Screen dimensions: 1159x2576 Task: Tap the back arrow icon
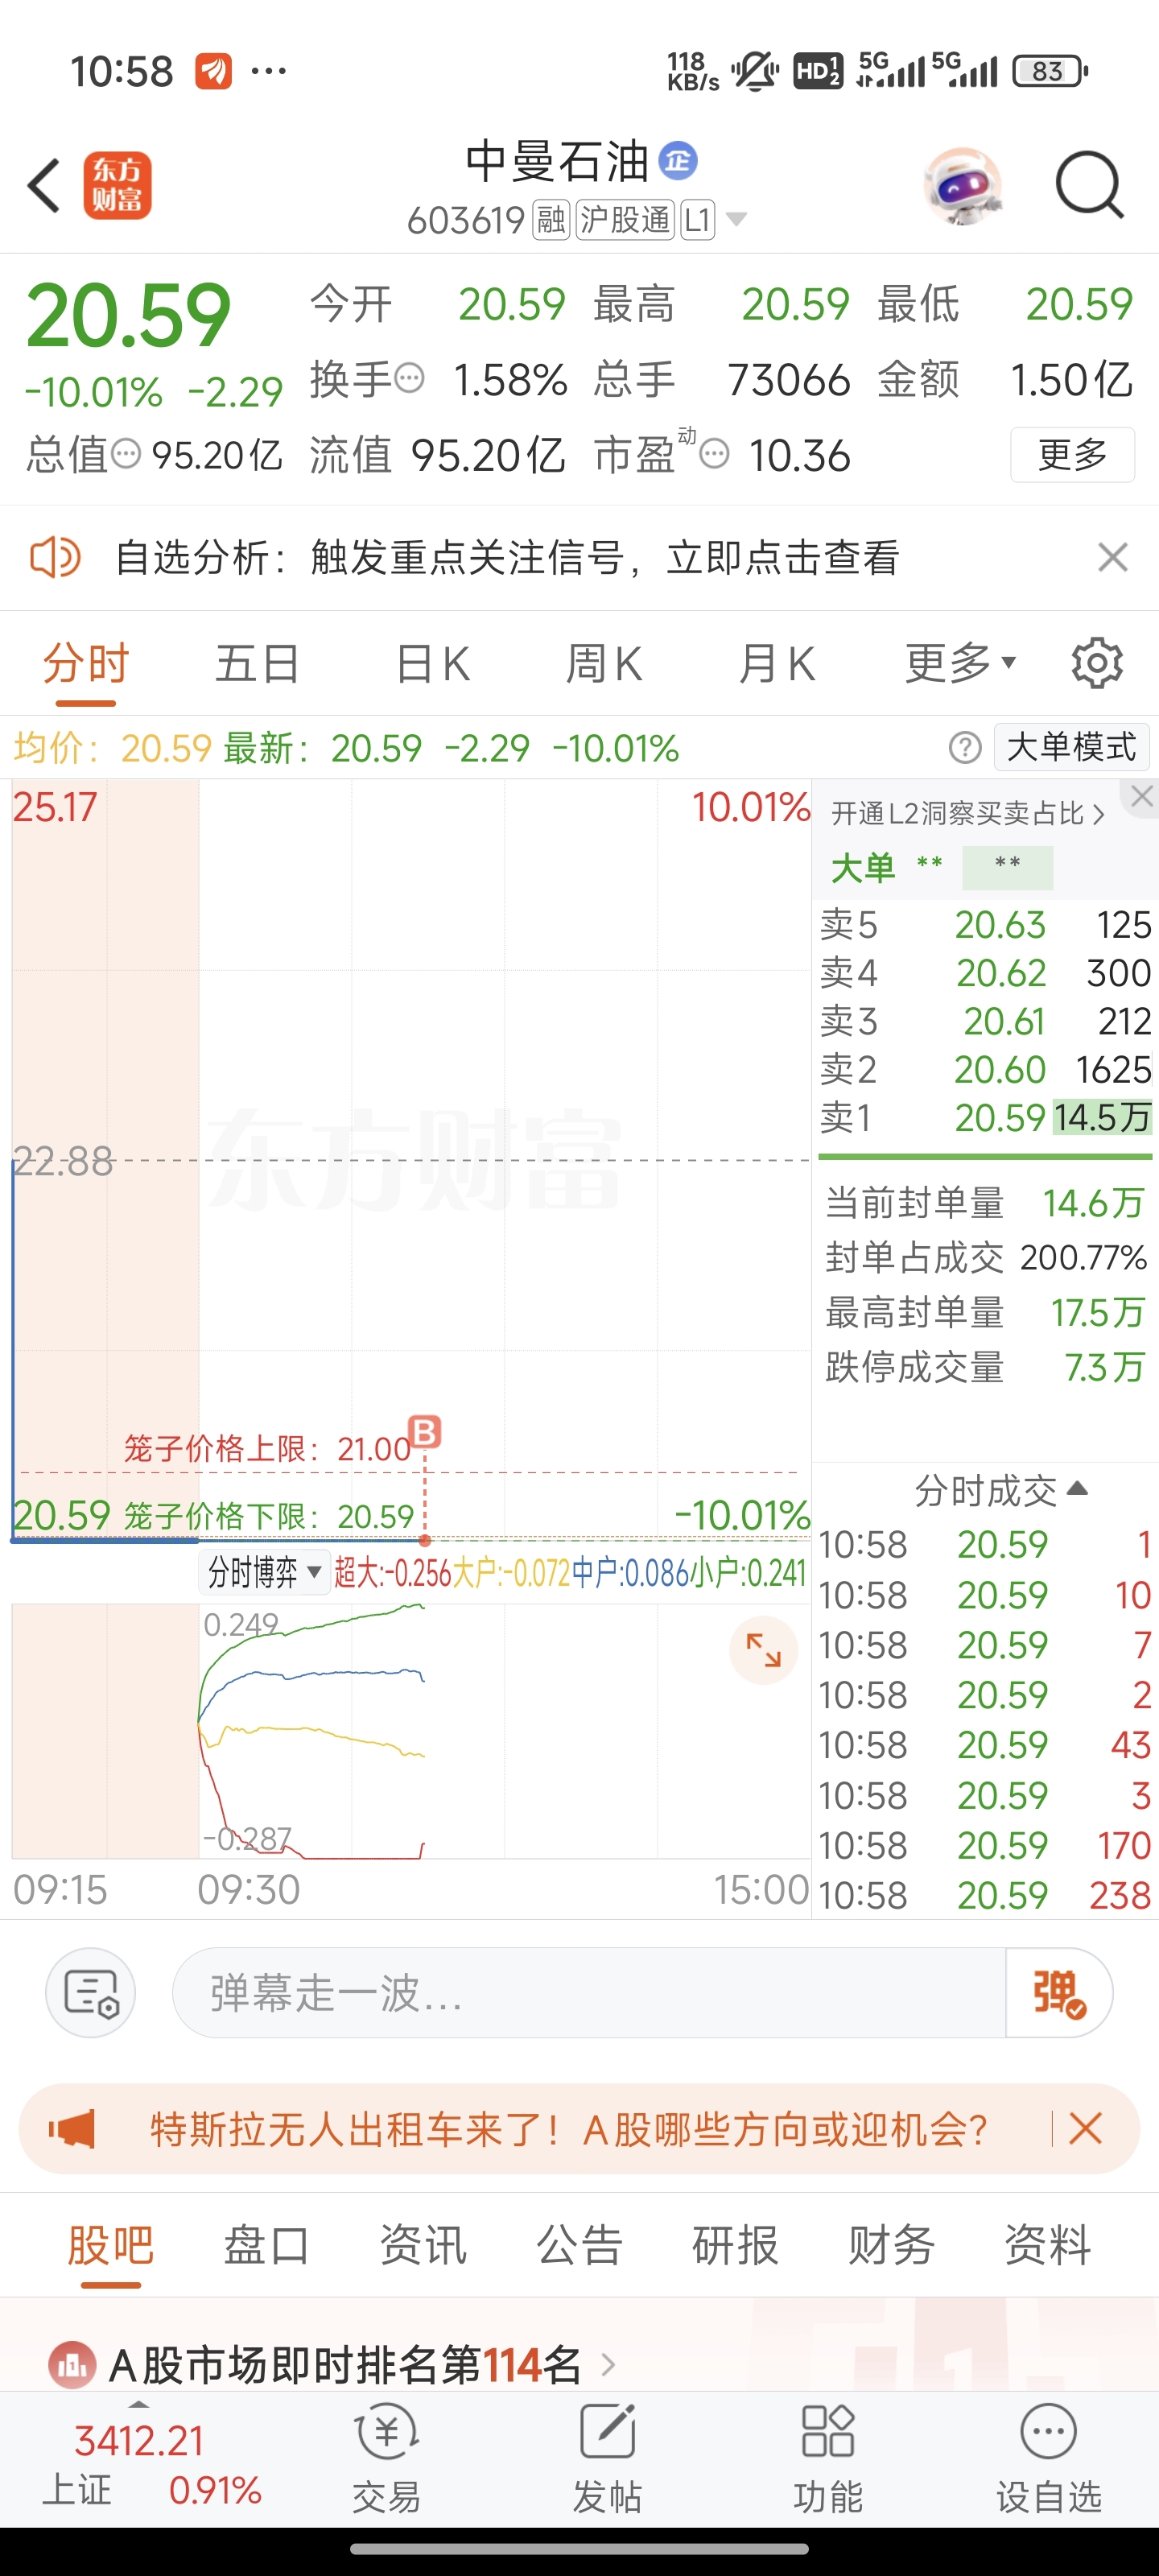[x=45, y=185]
